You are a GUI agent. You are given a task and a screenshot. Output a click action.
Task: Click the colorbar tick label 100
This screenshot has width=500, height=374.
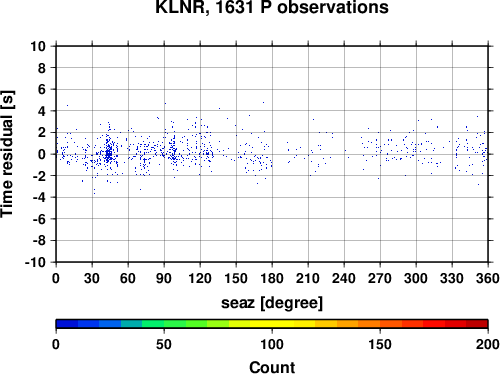[x=272, y=344]
